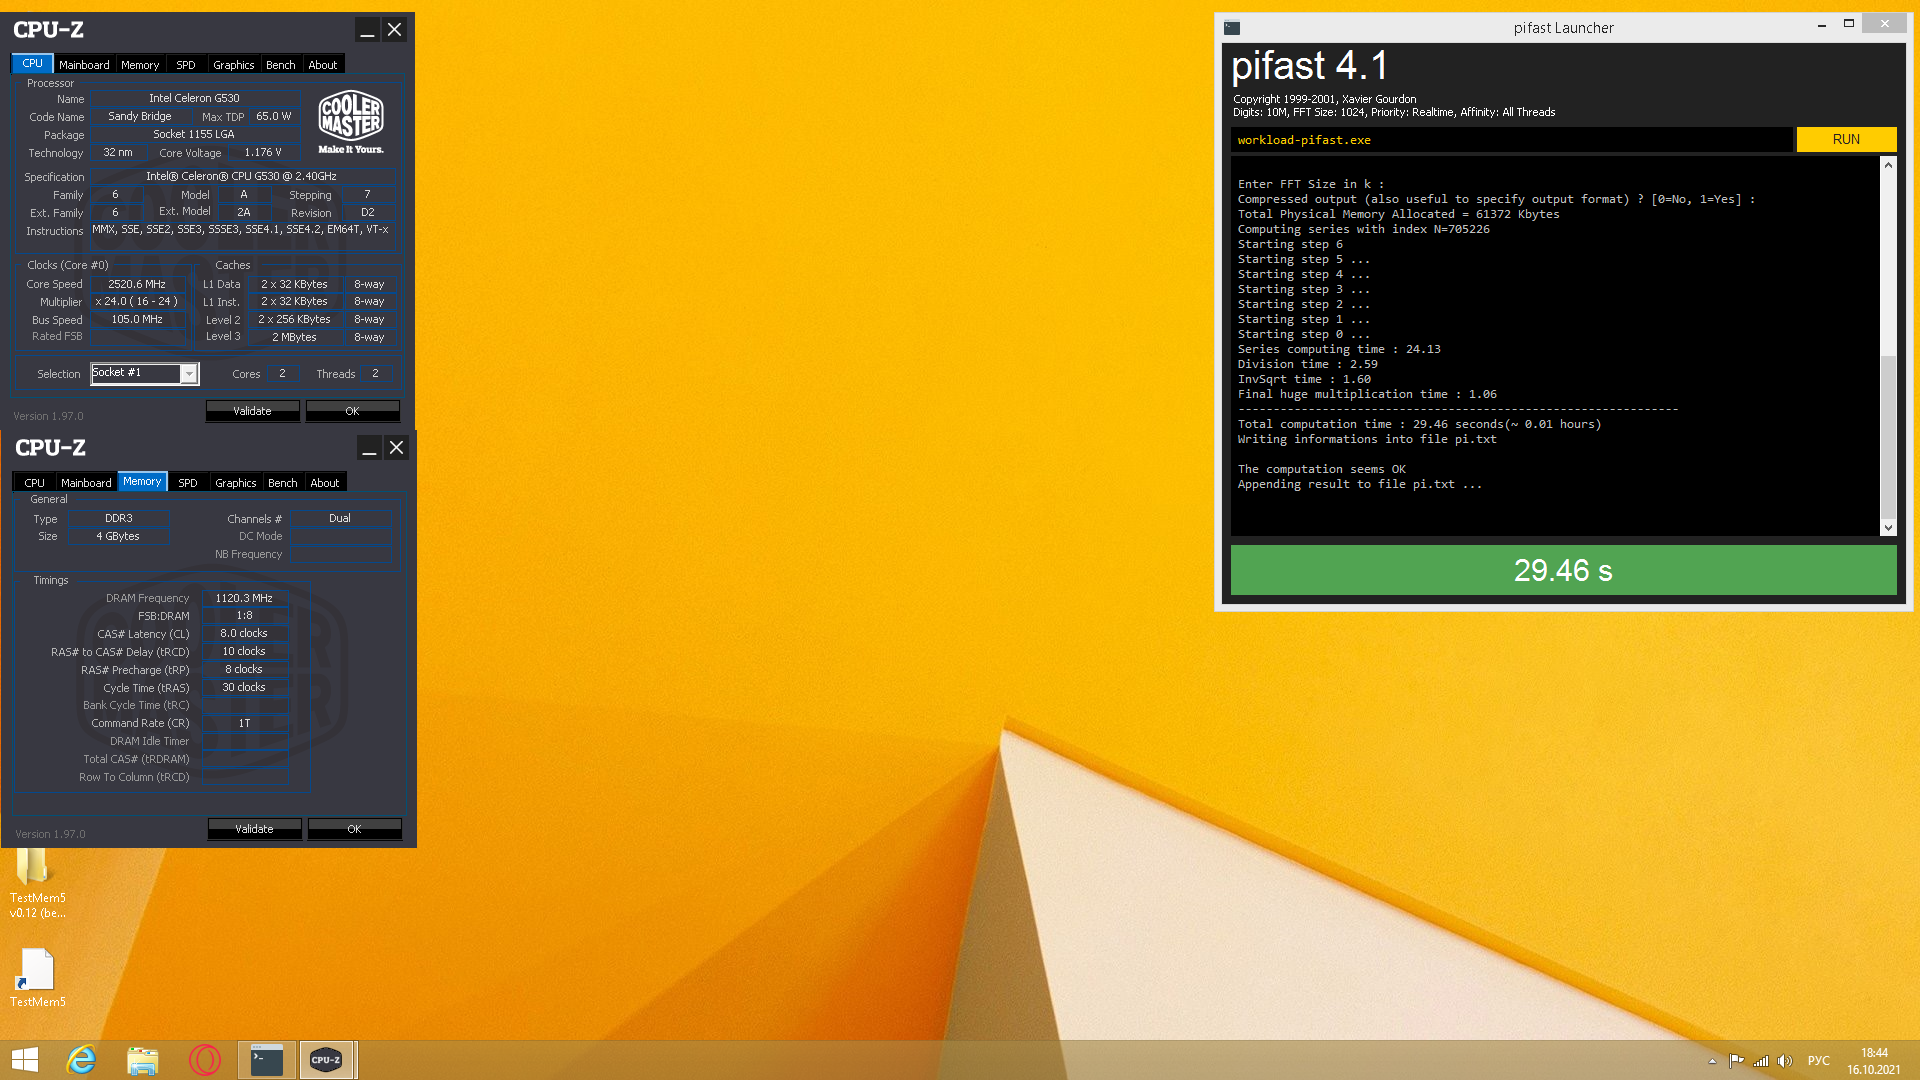
Task: Open network signal tray icon
Action: tap(1761, 1061)
